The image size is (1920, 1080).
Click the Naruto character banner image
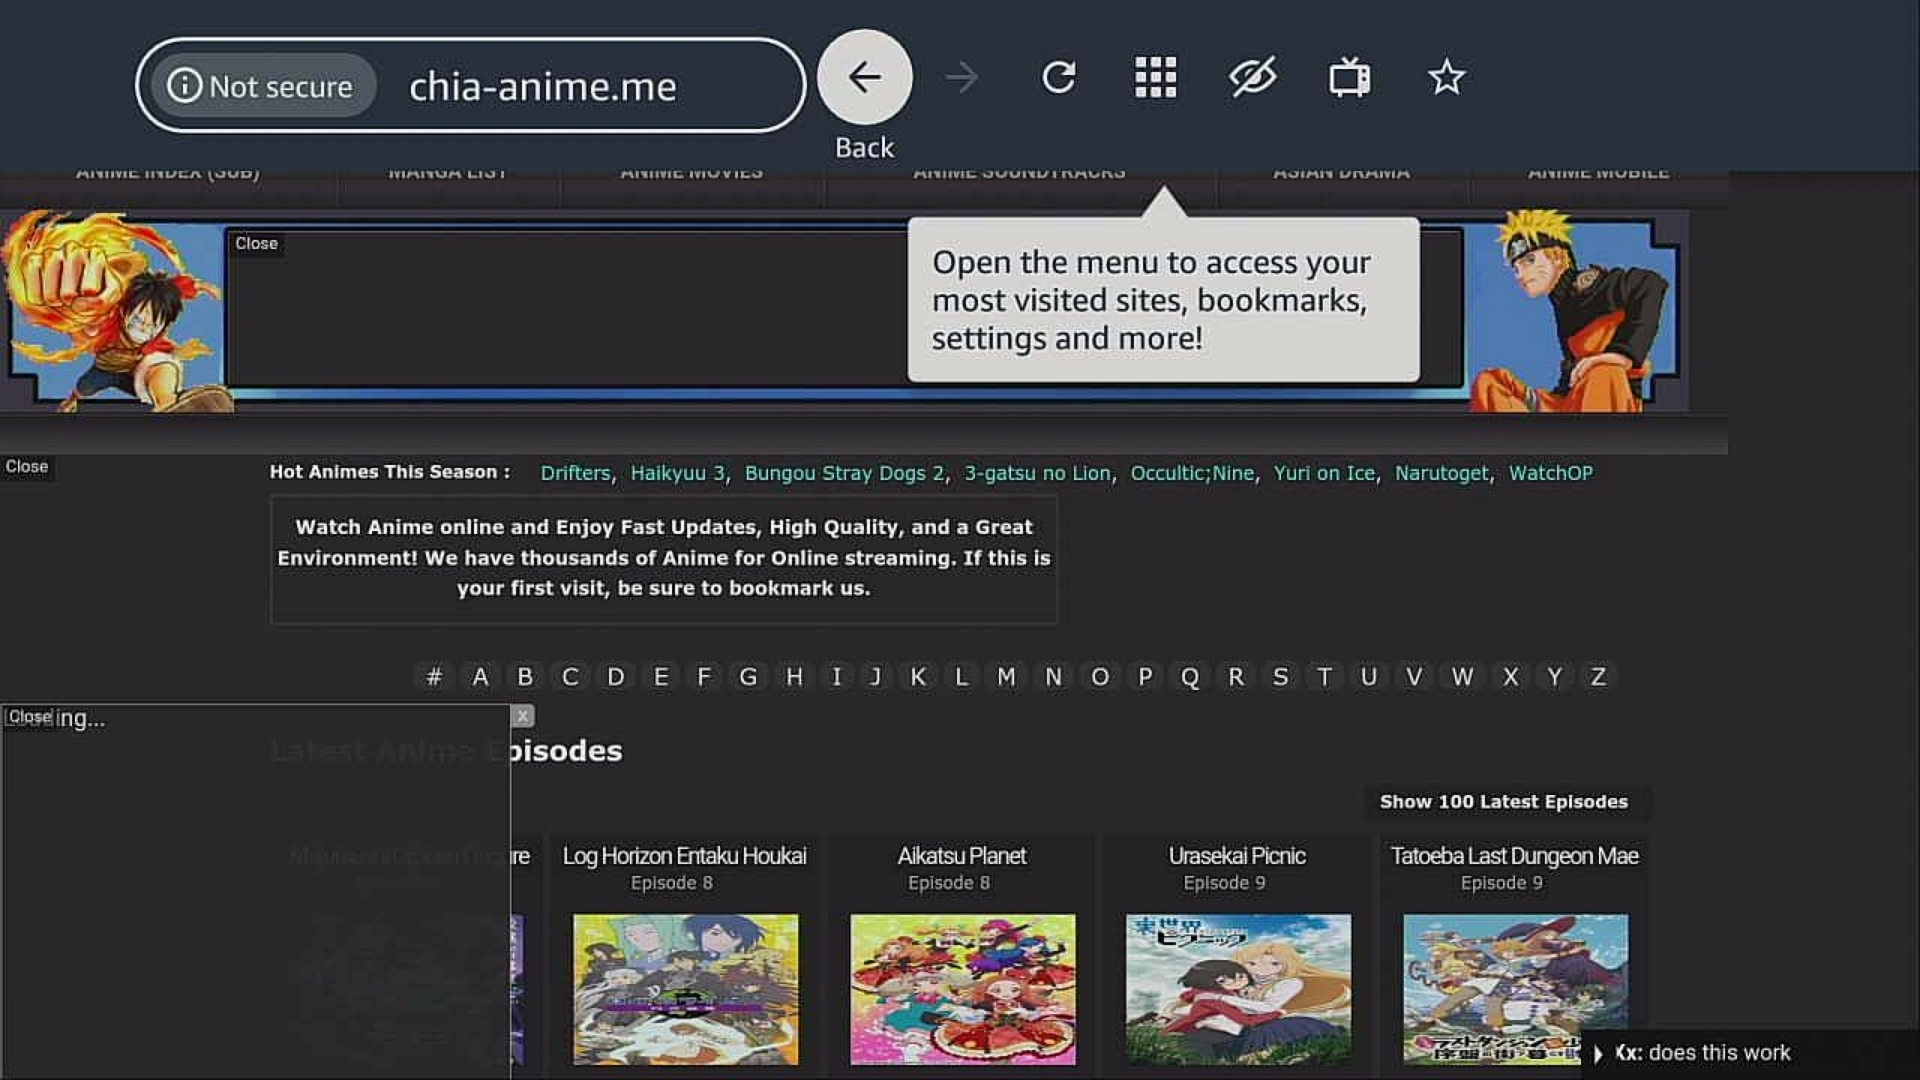point(1575,312)
